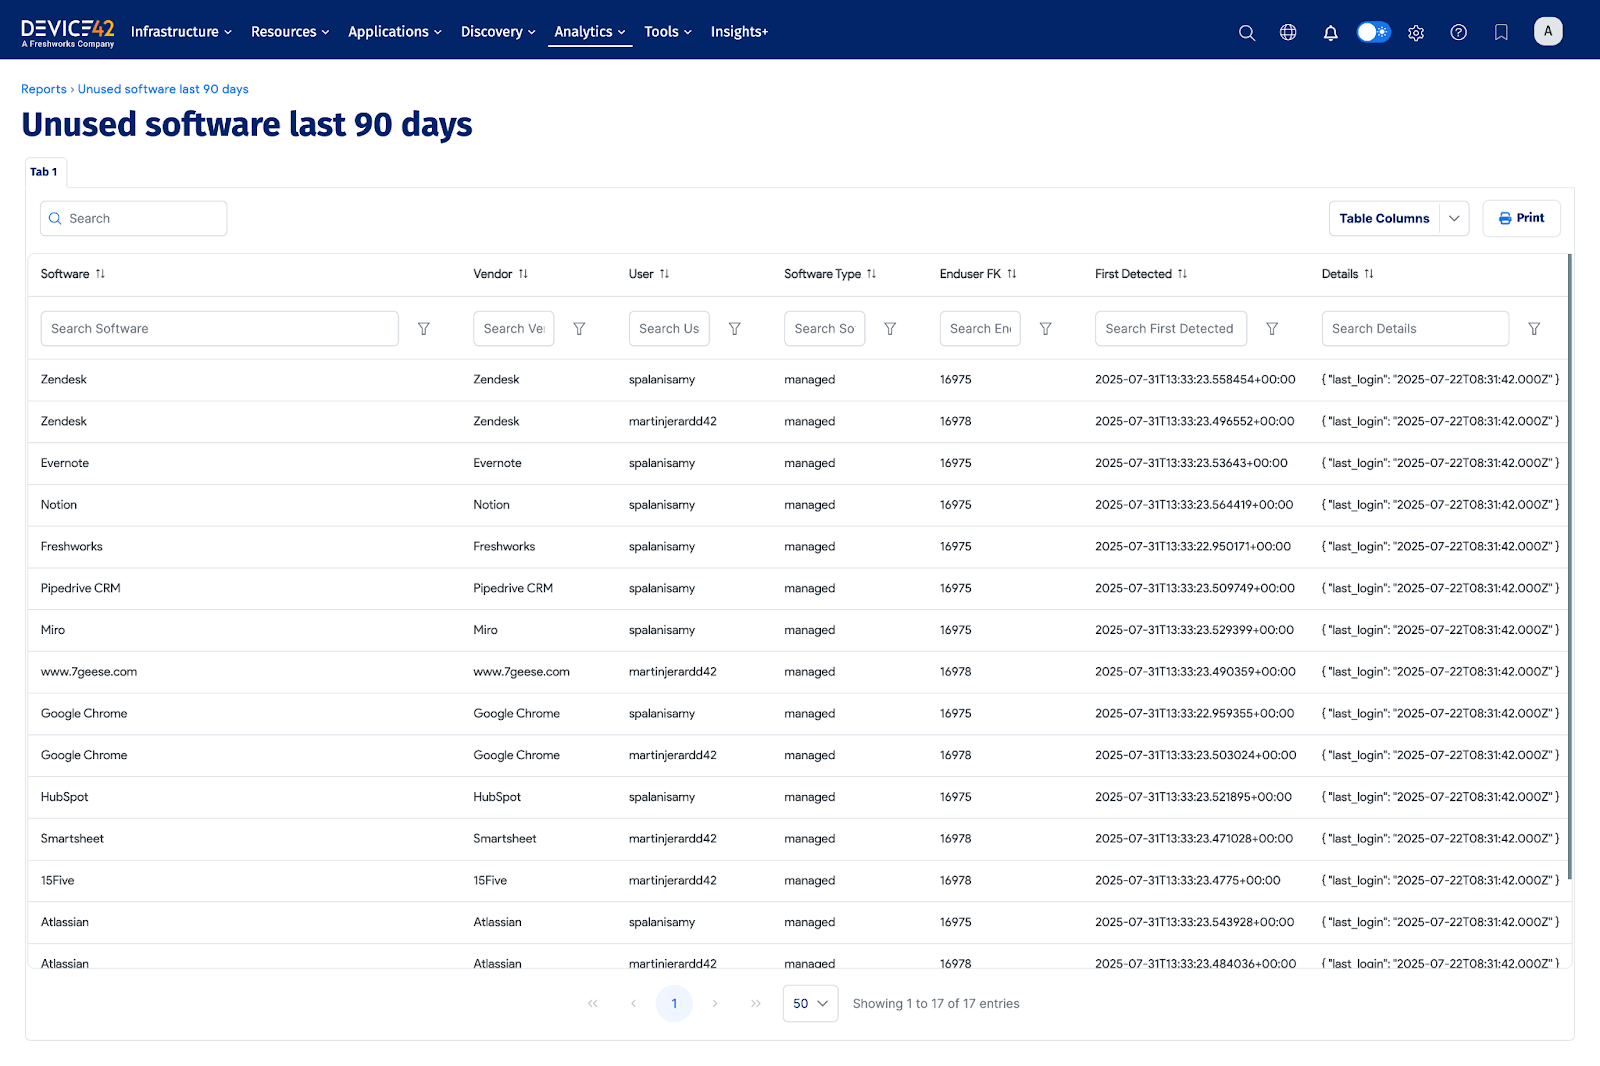Click the globe language icon
1600x1066 pixels.
tap(1288, 32)
